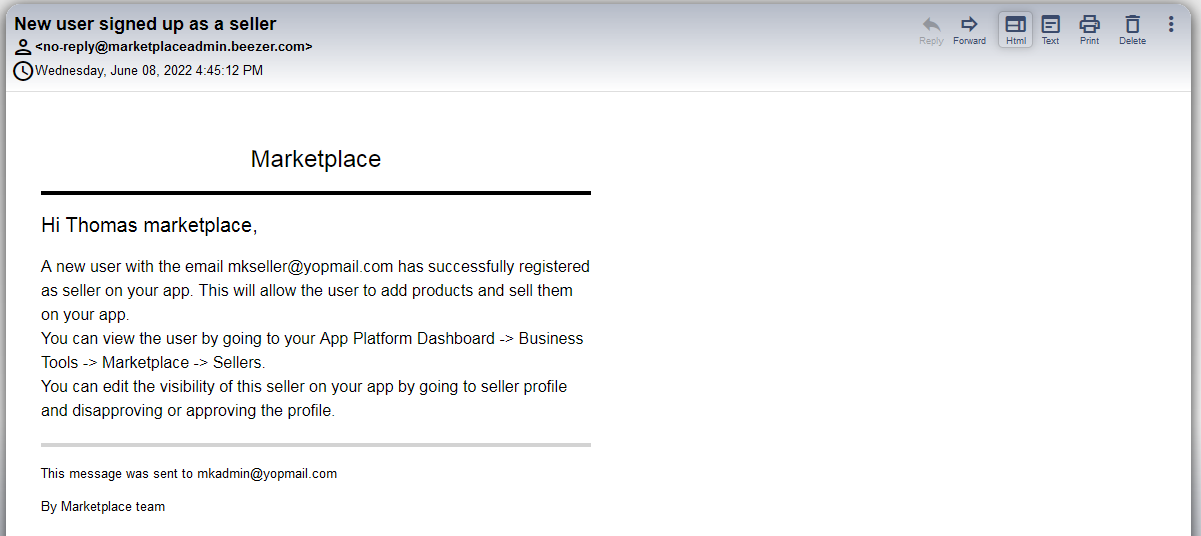Switch to Html view
This screenshot has height=536, width=1201.
pyautogui.click(x=1015, y=25)
